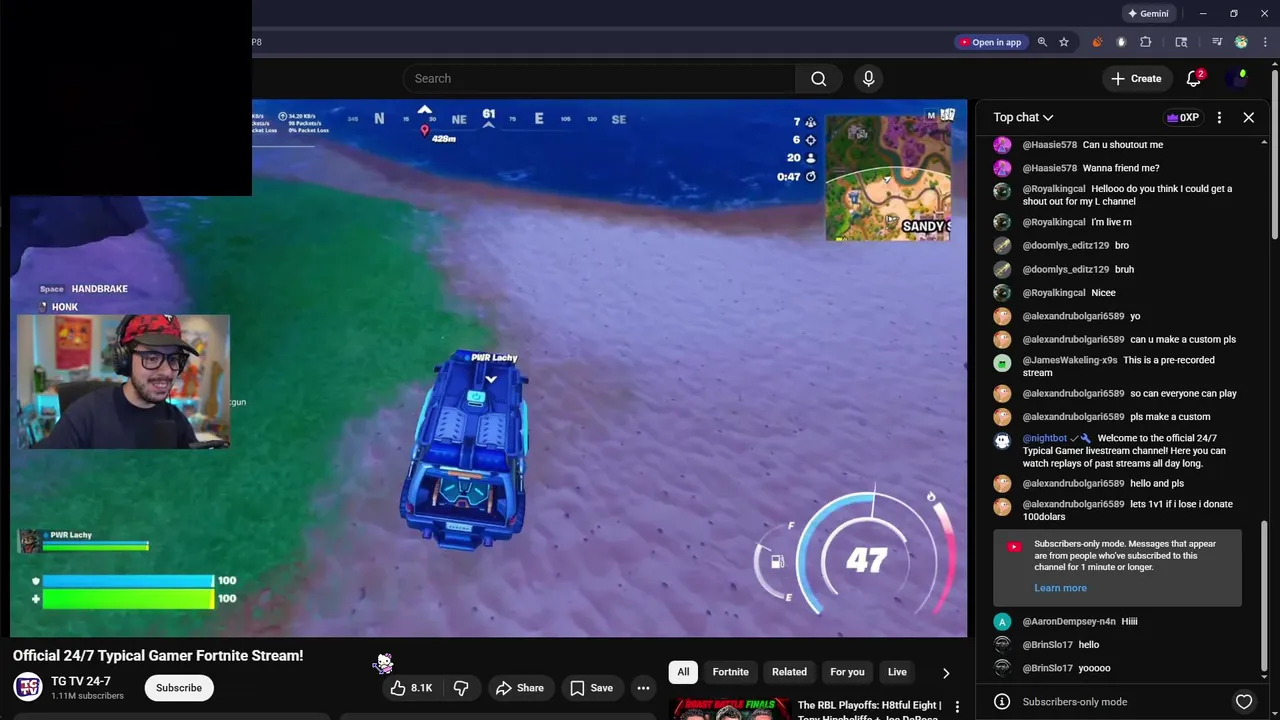Click the streamer webcam overlay in the video
Screen dimensions: 1280x720
pyautogui.click(x=123, y=382)
